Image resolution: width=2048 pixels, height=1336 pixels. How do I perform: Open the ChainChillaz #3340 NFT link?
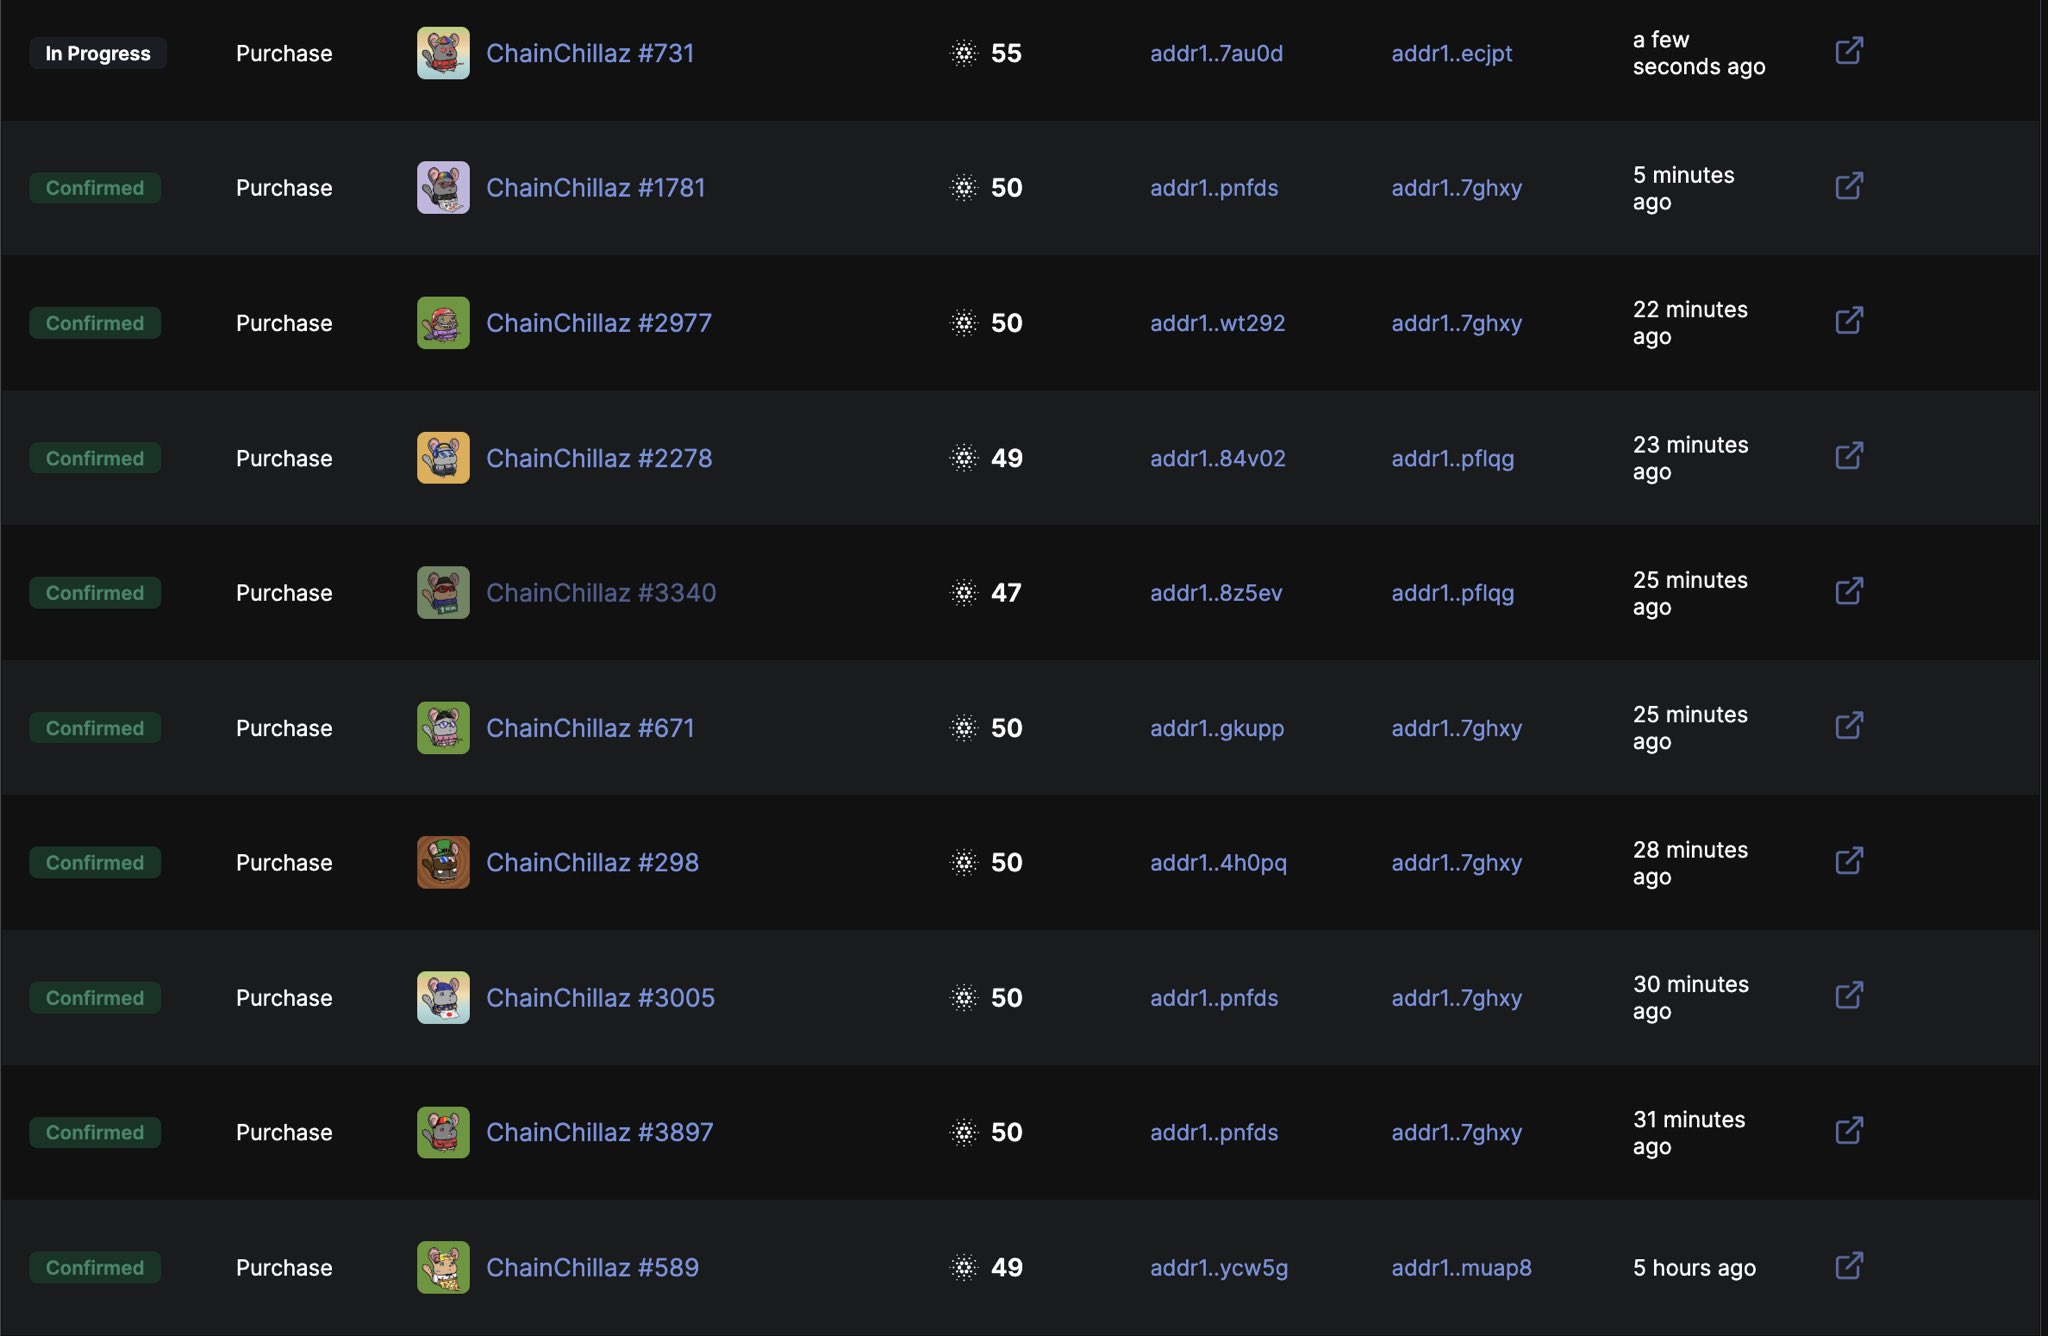[x=600, y=593]
